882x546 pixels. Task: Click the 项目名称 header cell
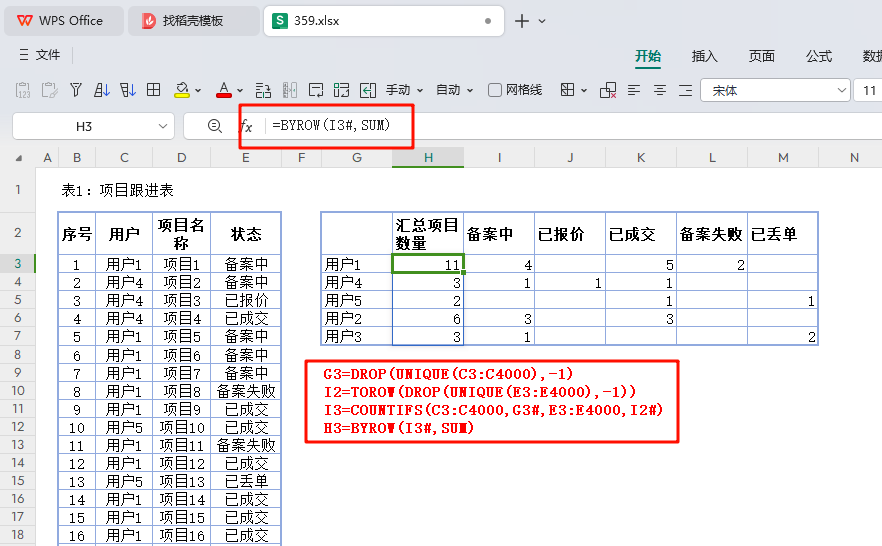point(182,233)
